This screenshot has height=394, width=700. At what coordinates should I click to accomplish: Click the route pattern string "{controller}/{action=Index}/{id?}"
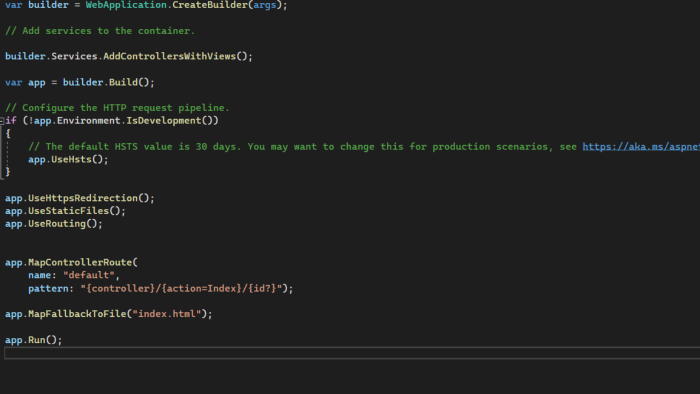point(181,289)
